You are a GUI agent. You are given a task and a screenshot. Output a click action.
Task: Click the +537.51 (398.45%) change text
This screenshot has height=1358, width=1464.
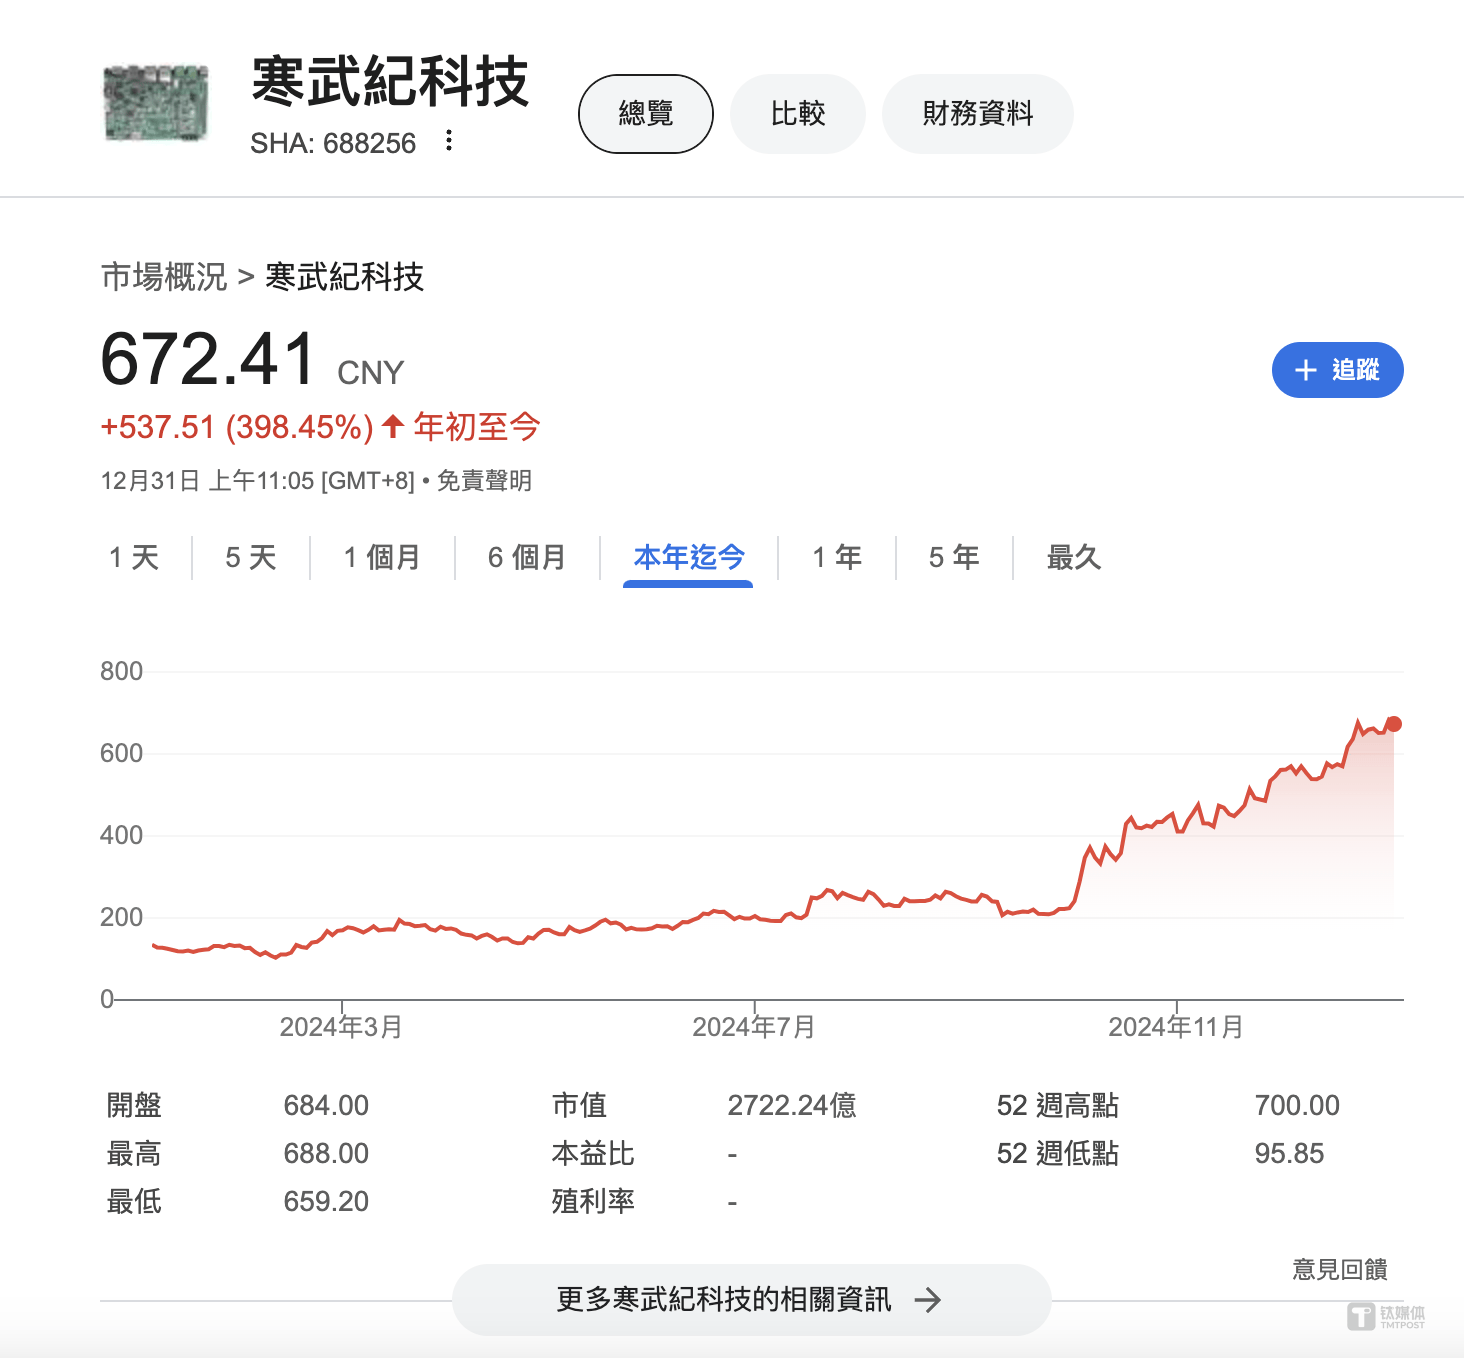point(237,427)
